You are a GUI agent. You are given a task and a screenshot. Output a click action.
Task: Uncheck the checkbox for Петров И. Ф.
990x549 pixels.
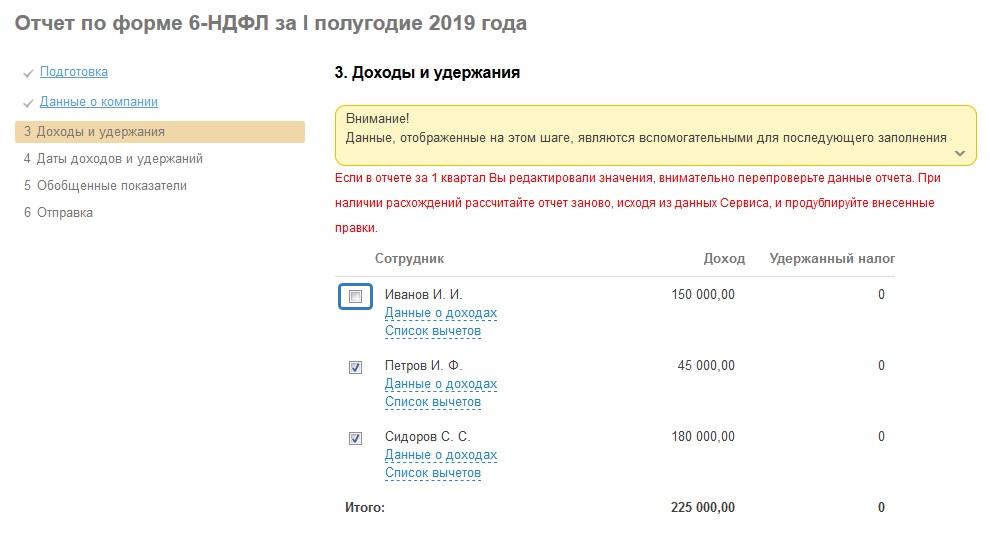click(x=355, y=368)
